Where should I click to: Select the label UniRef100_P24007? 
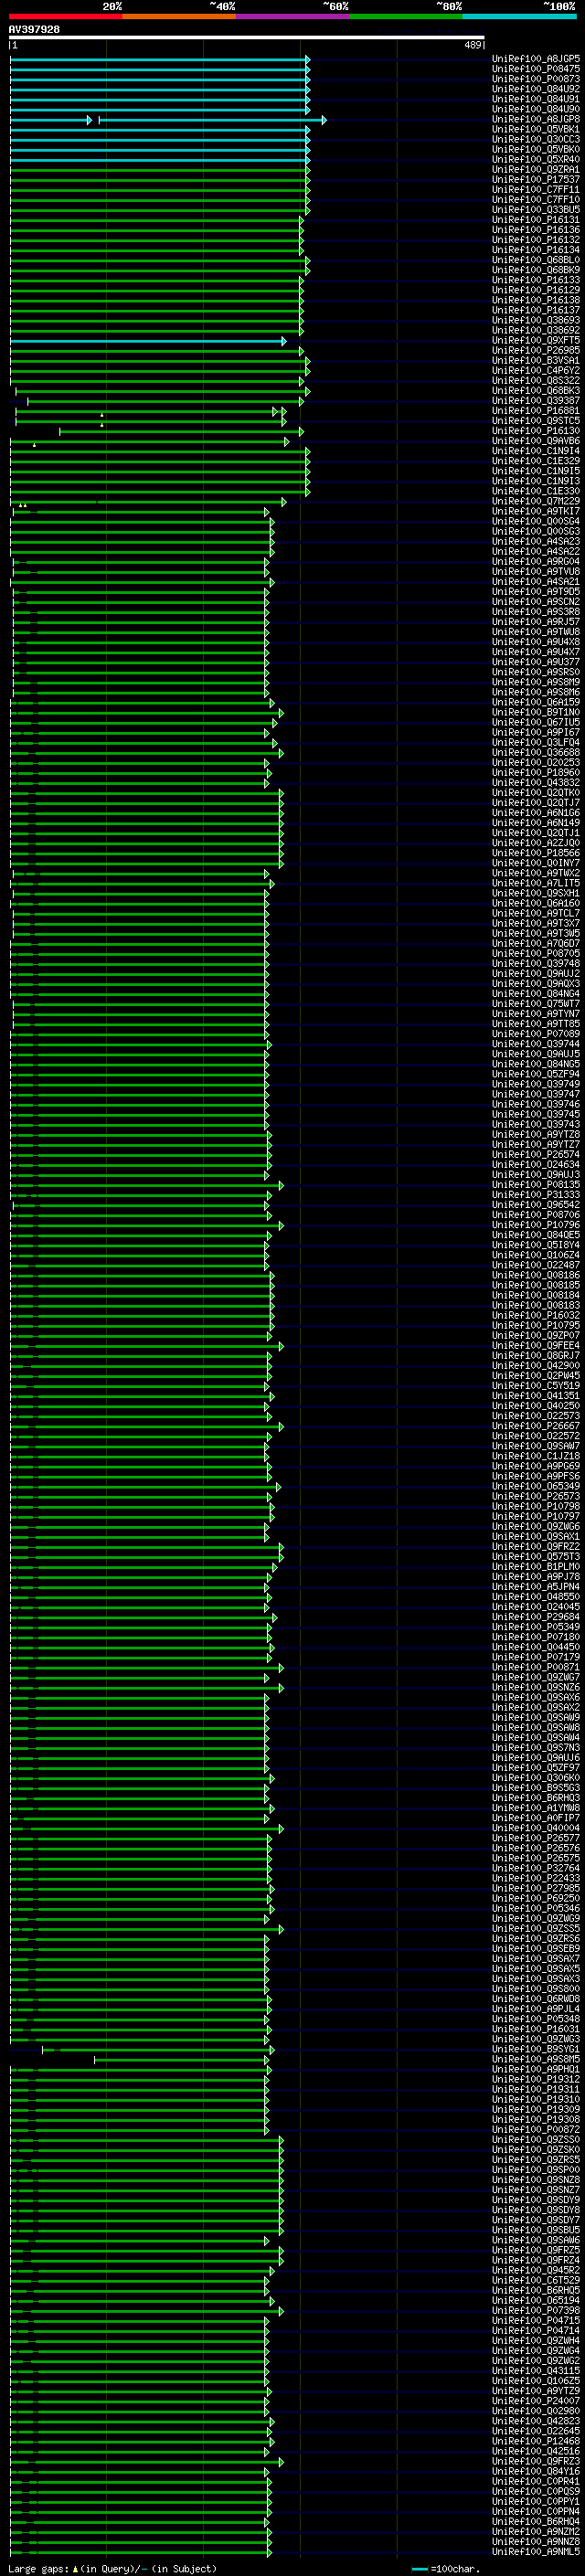[x=536, y=2400]
